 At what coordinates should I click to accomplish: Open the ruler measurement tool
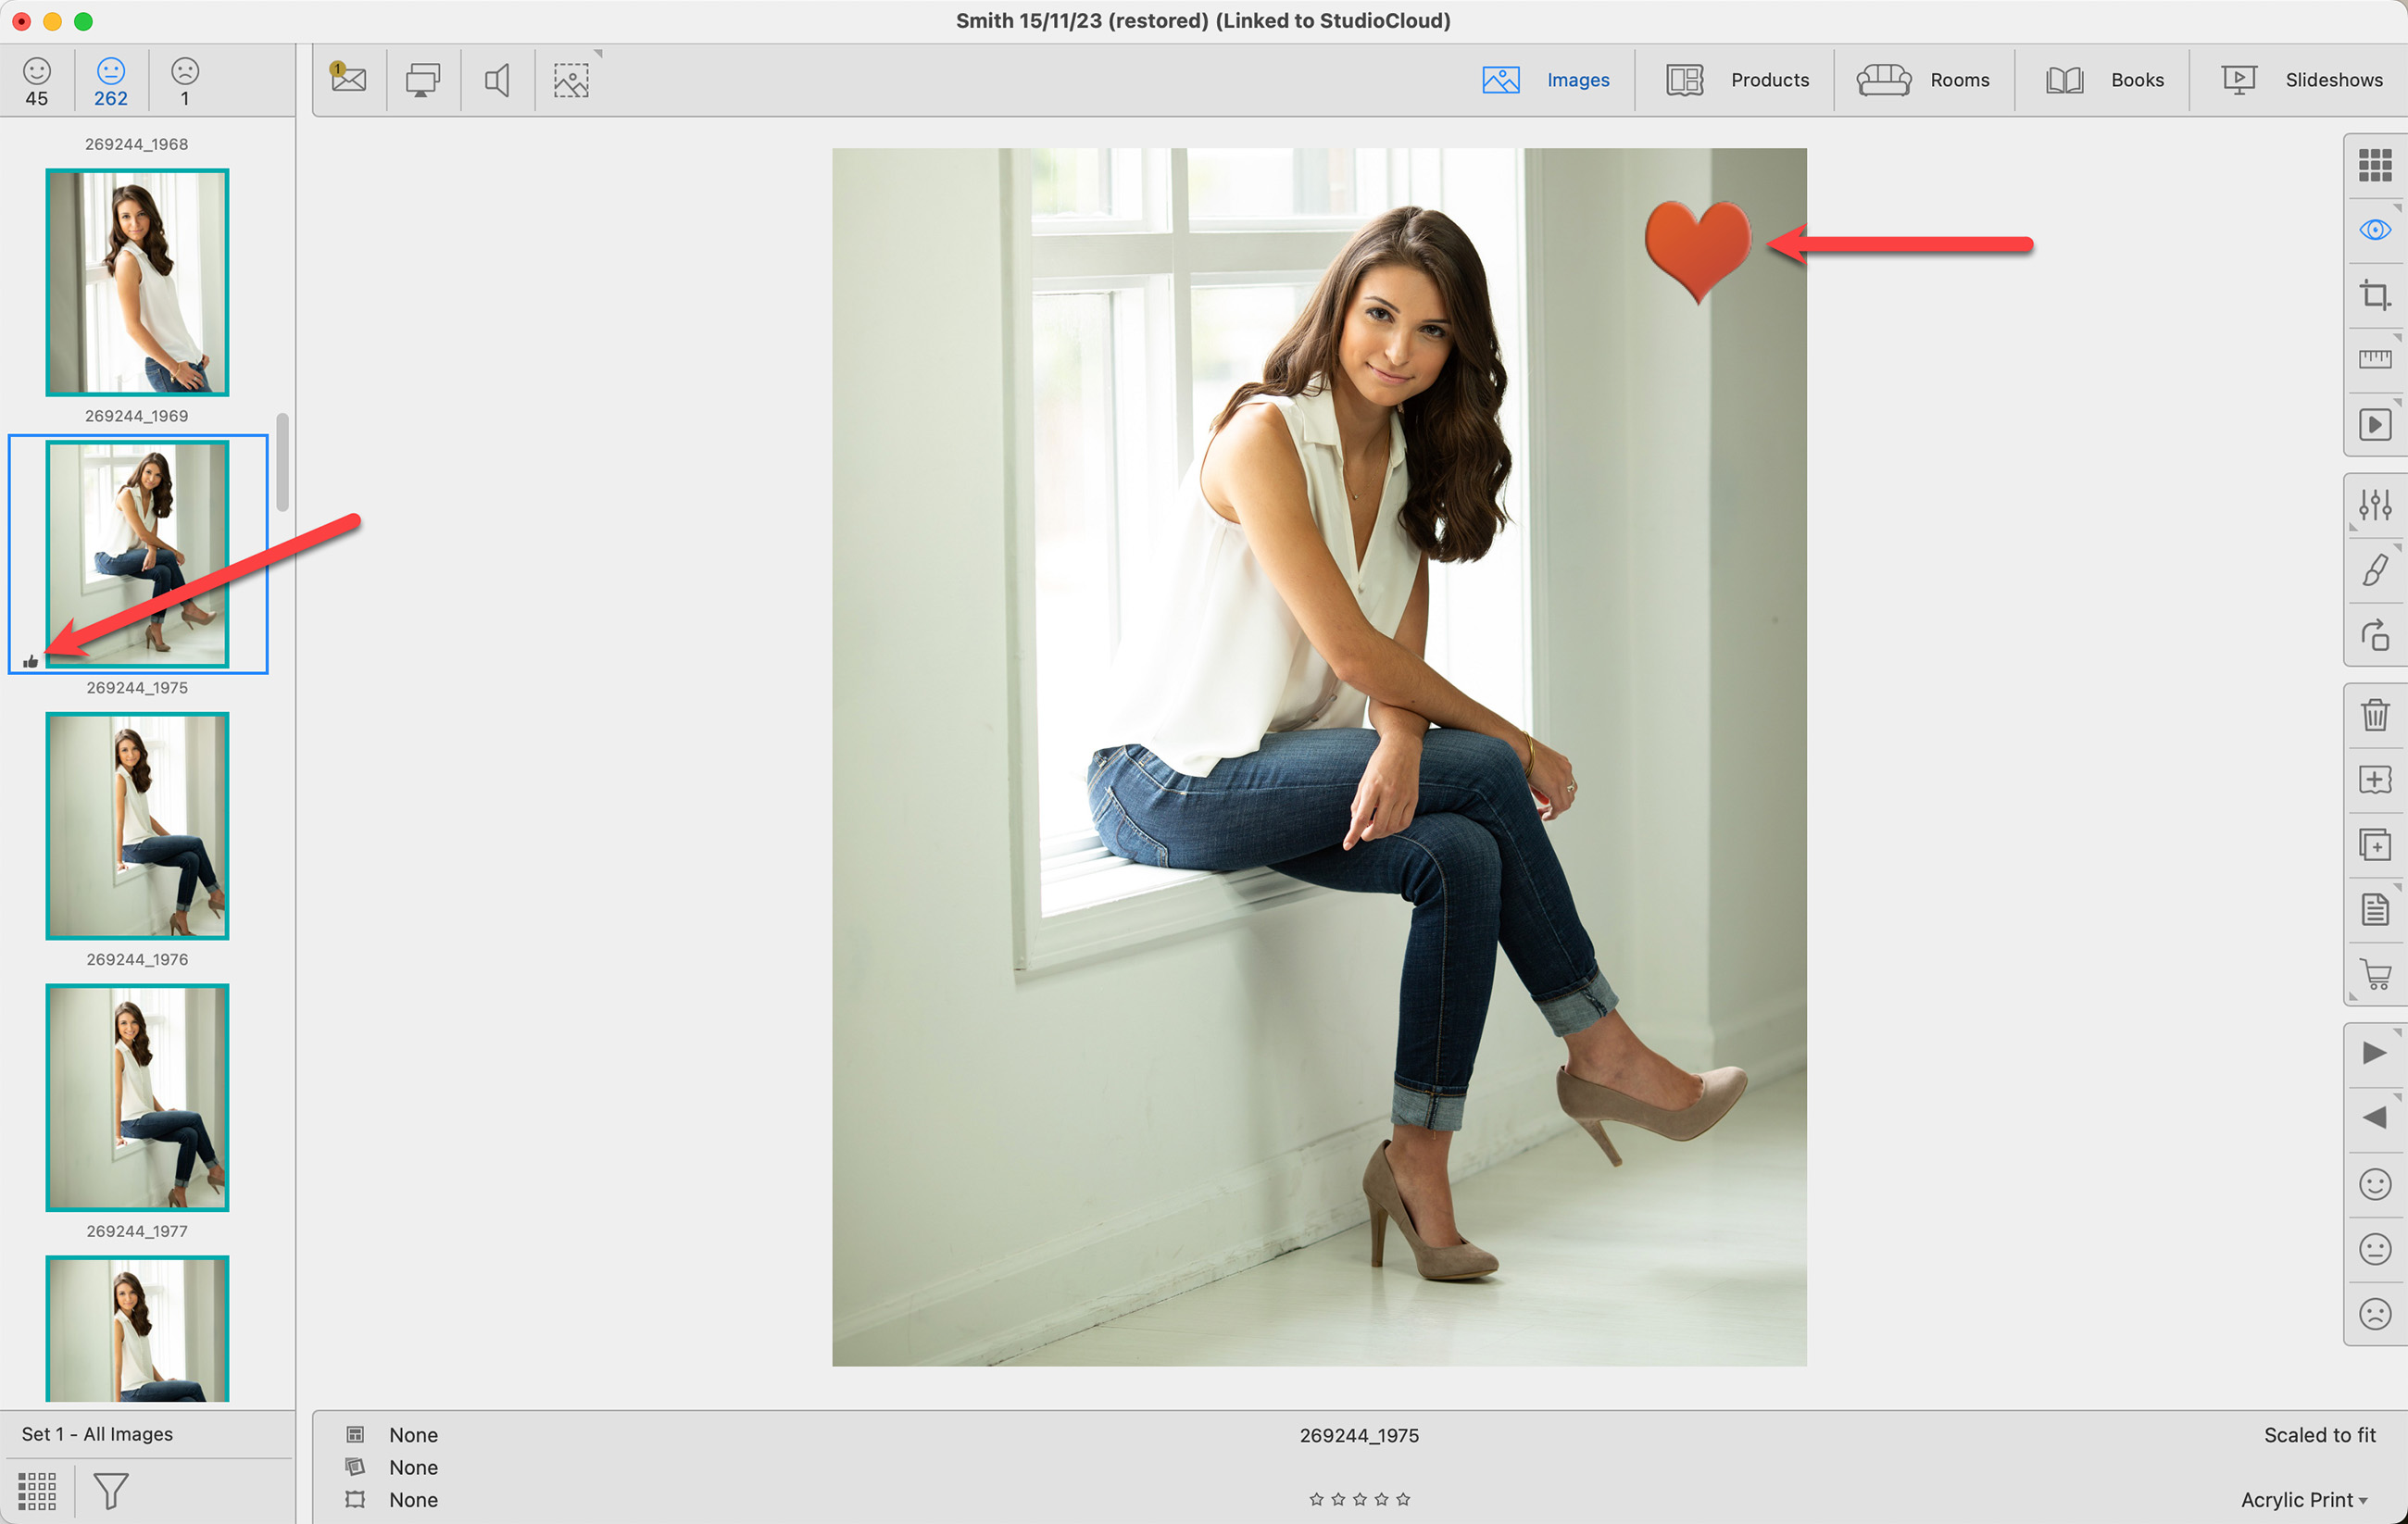(2374, 359)
